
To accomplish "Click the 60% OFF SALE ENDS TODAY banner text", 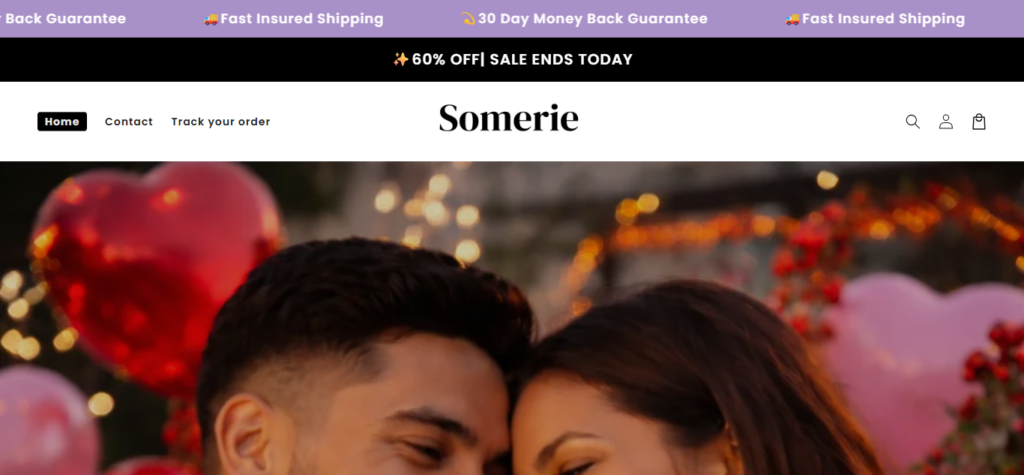I will point(522,59).
